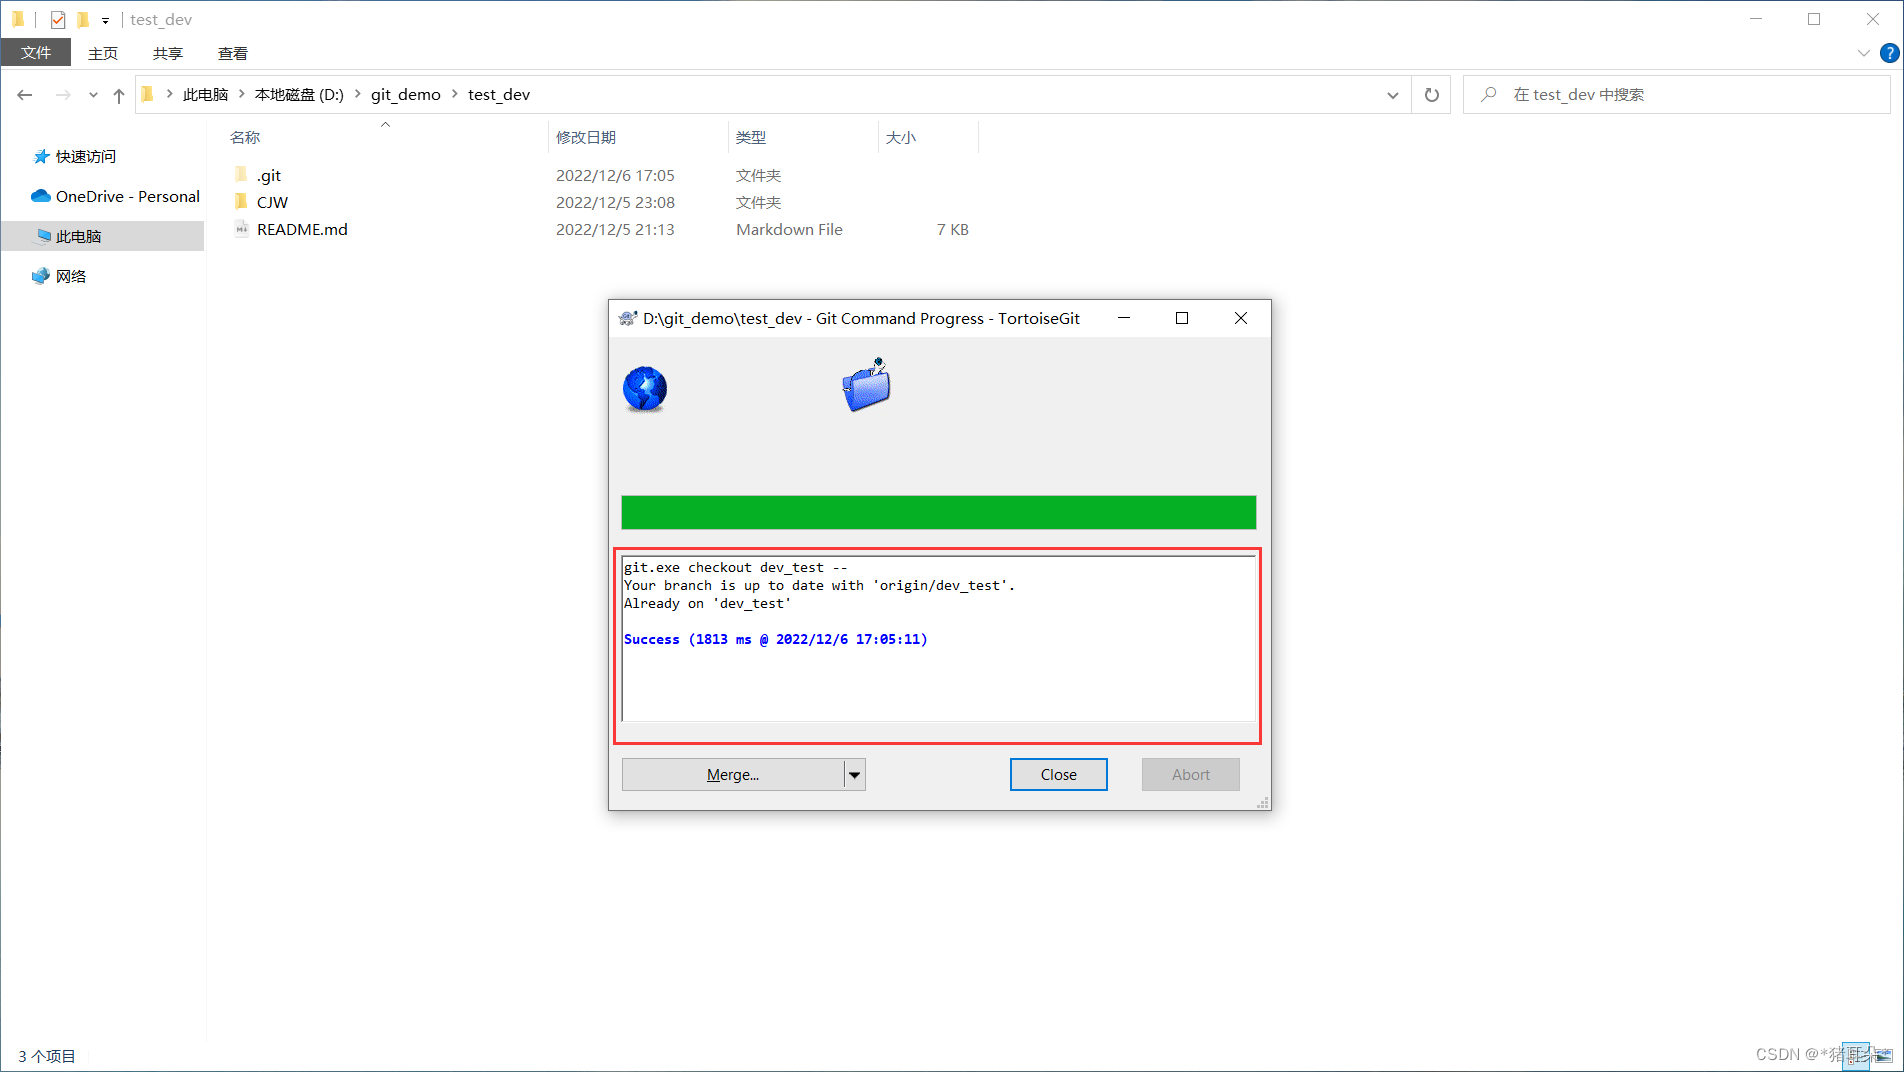Select 此电脑 in the sidebar
The image size is (1904, 1072).
point(78,236)
